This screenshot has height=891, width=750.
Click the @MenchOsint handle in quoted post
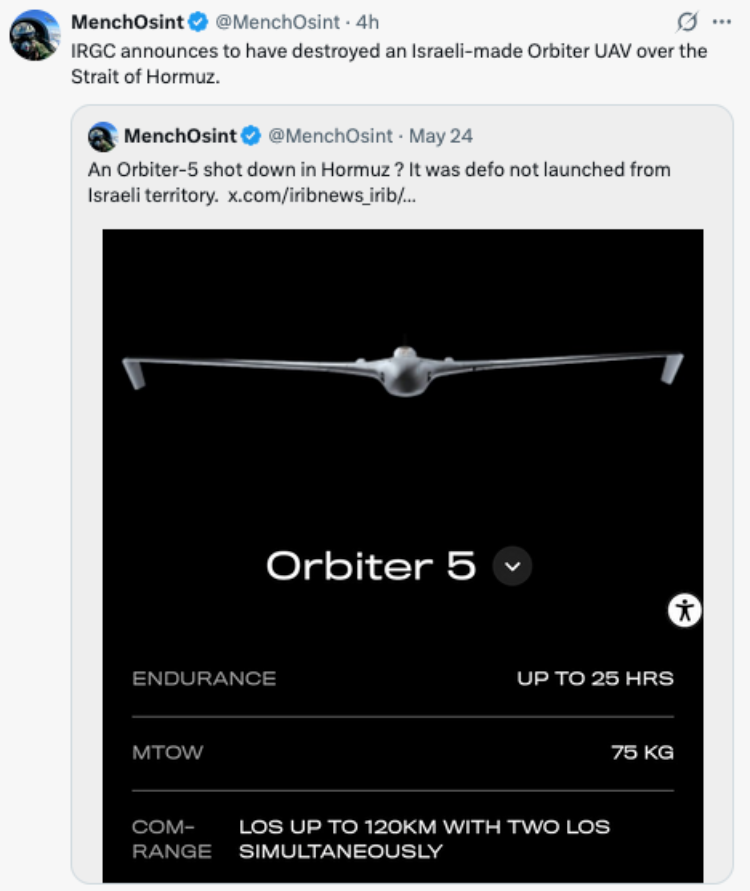tap(330, 136)
